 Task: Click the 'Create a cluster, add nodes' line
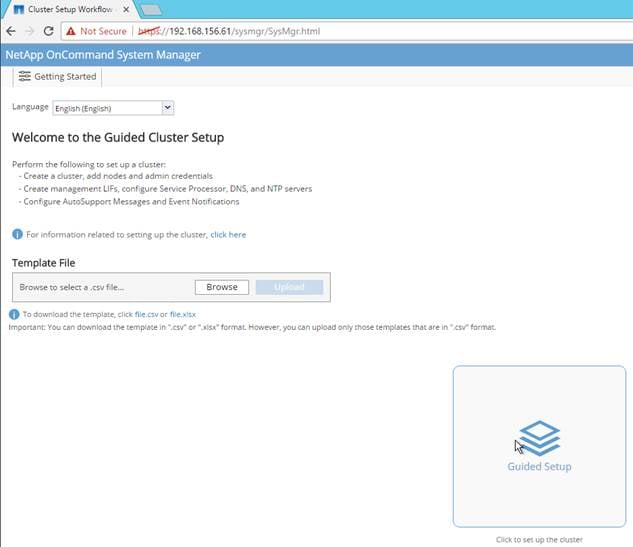pos(116,176)
